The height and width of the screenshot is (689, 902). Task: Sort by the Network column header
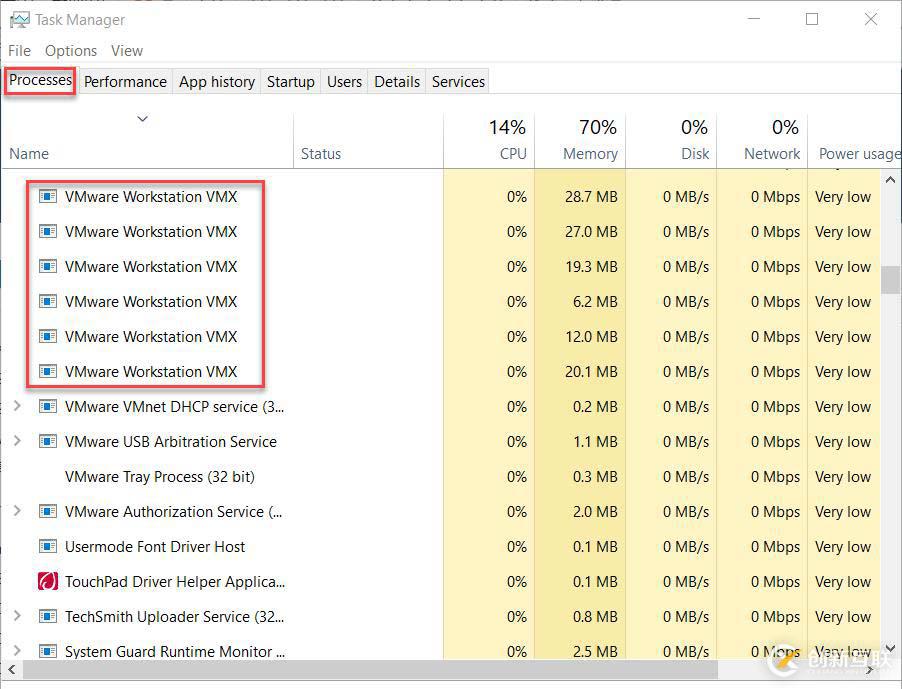[x=762, y=141]
